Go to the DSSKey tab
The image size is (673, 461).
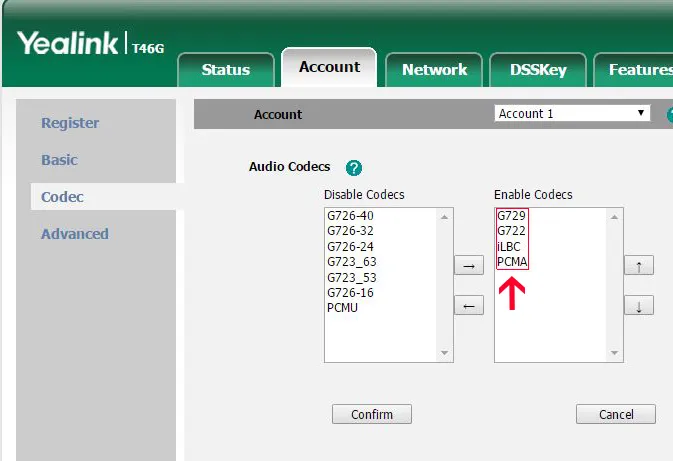point(539,70)
